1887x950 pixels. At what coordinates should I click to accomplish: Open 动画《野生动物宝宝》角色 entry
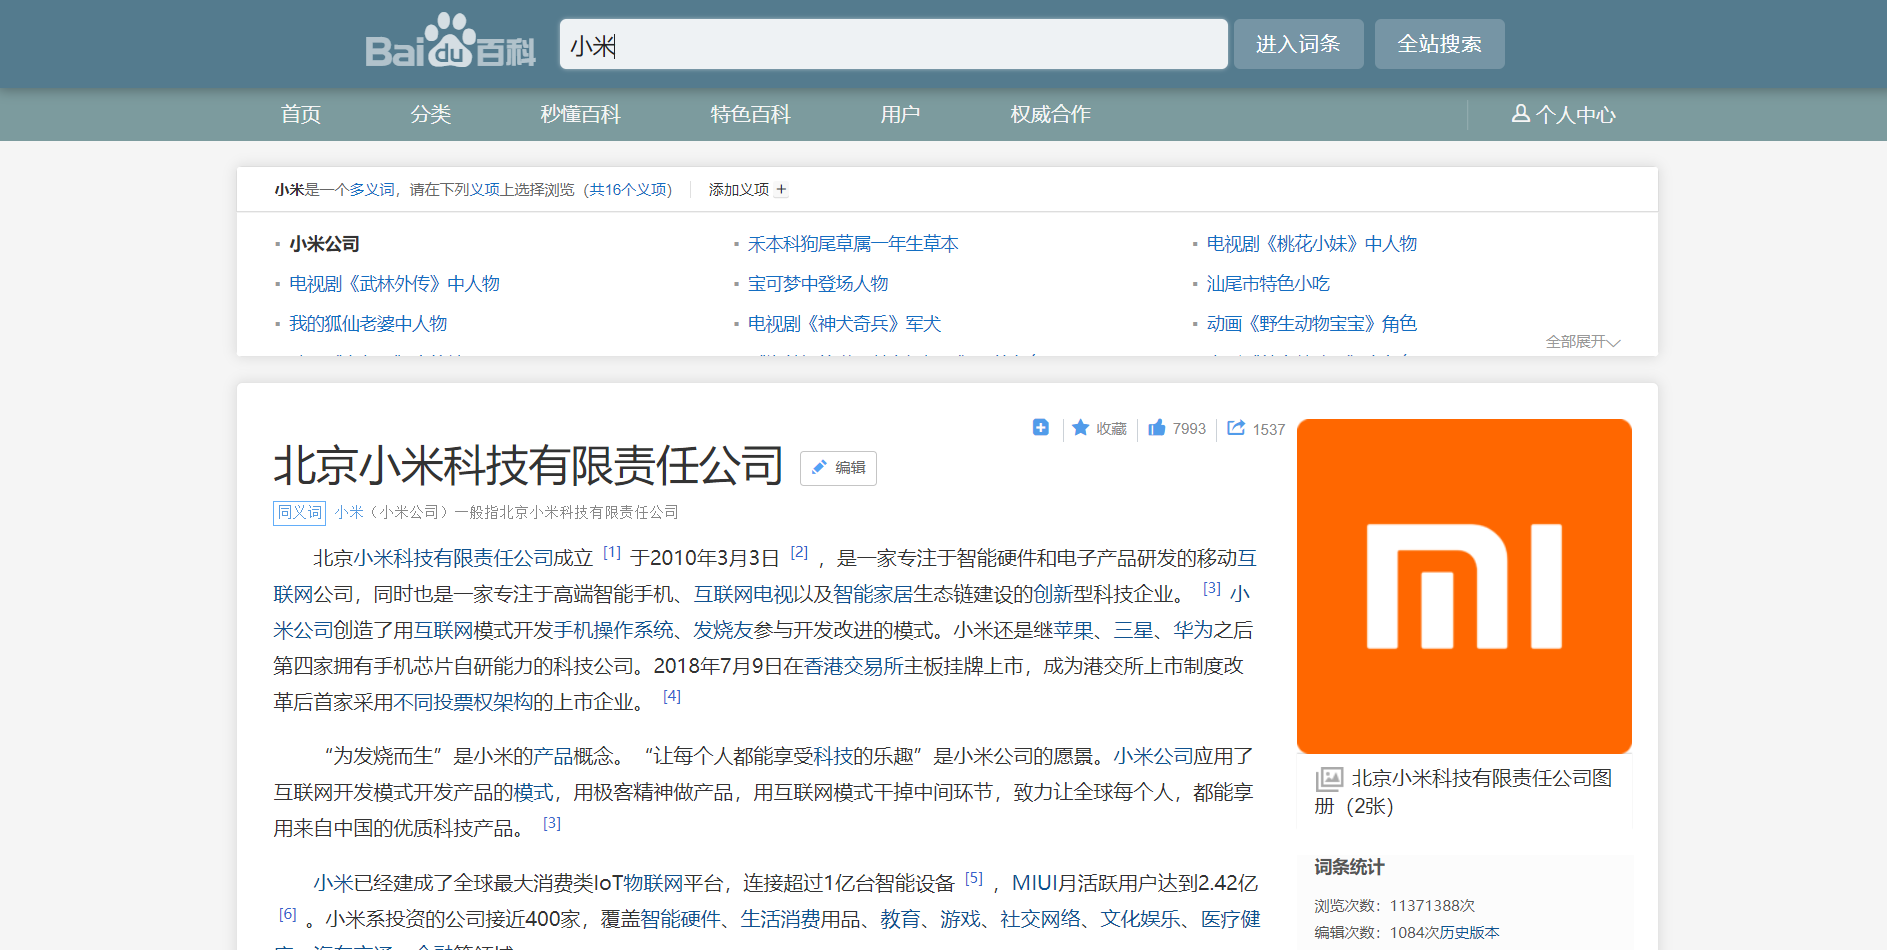(x=1312, y=323)
